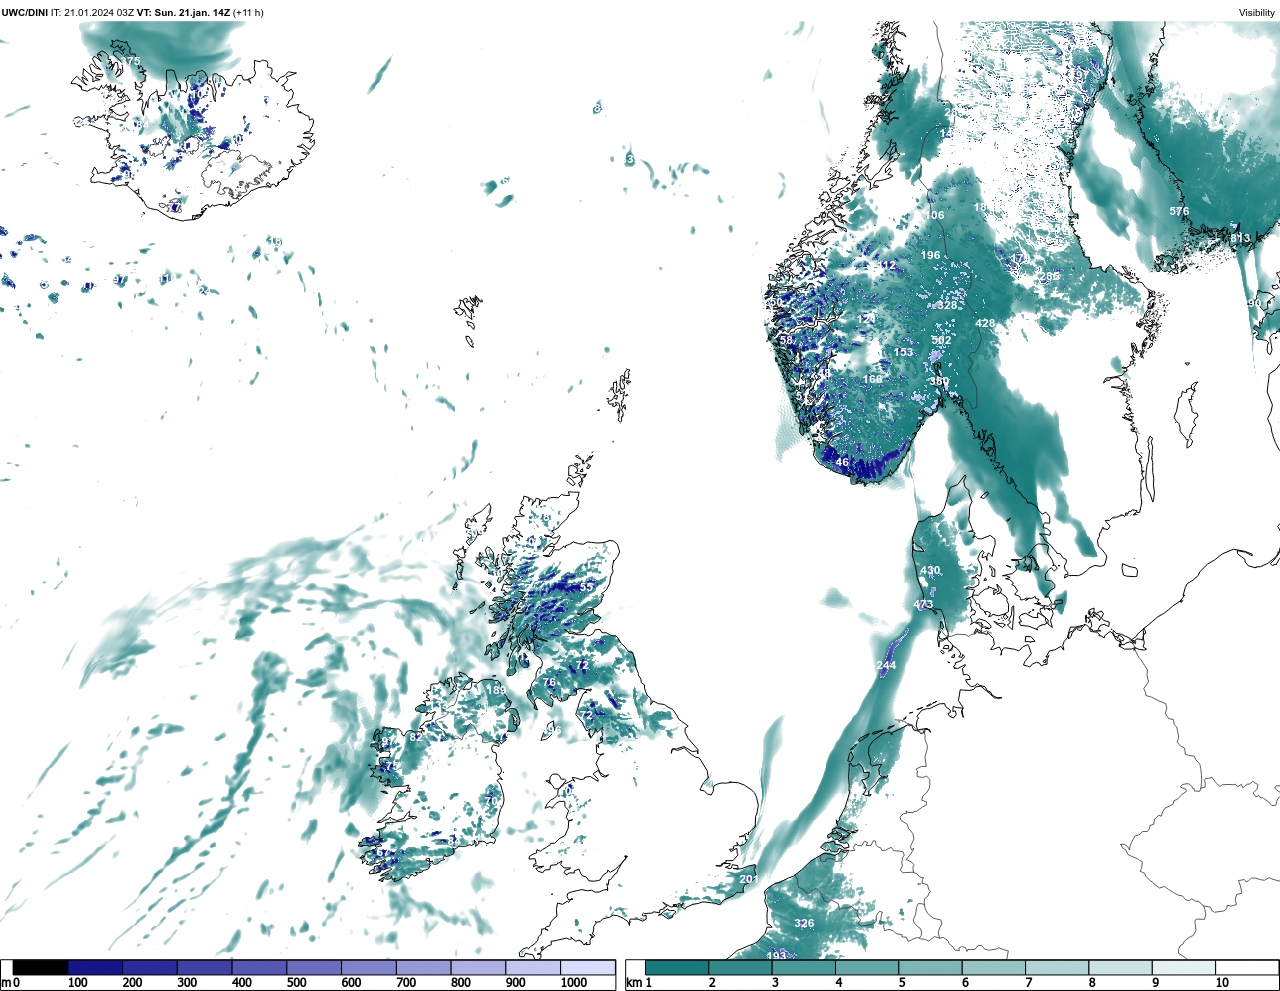Screen dimensions: 1280x991
Task: Click the 576 visibility value over Finland
Action: (1179, 211)
